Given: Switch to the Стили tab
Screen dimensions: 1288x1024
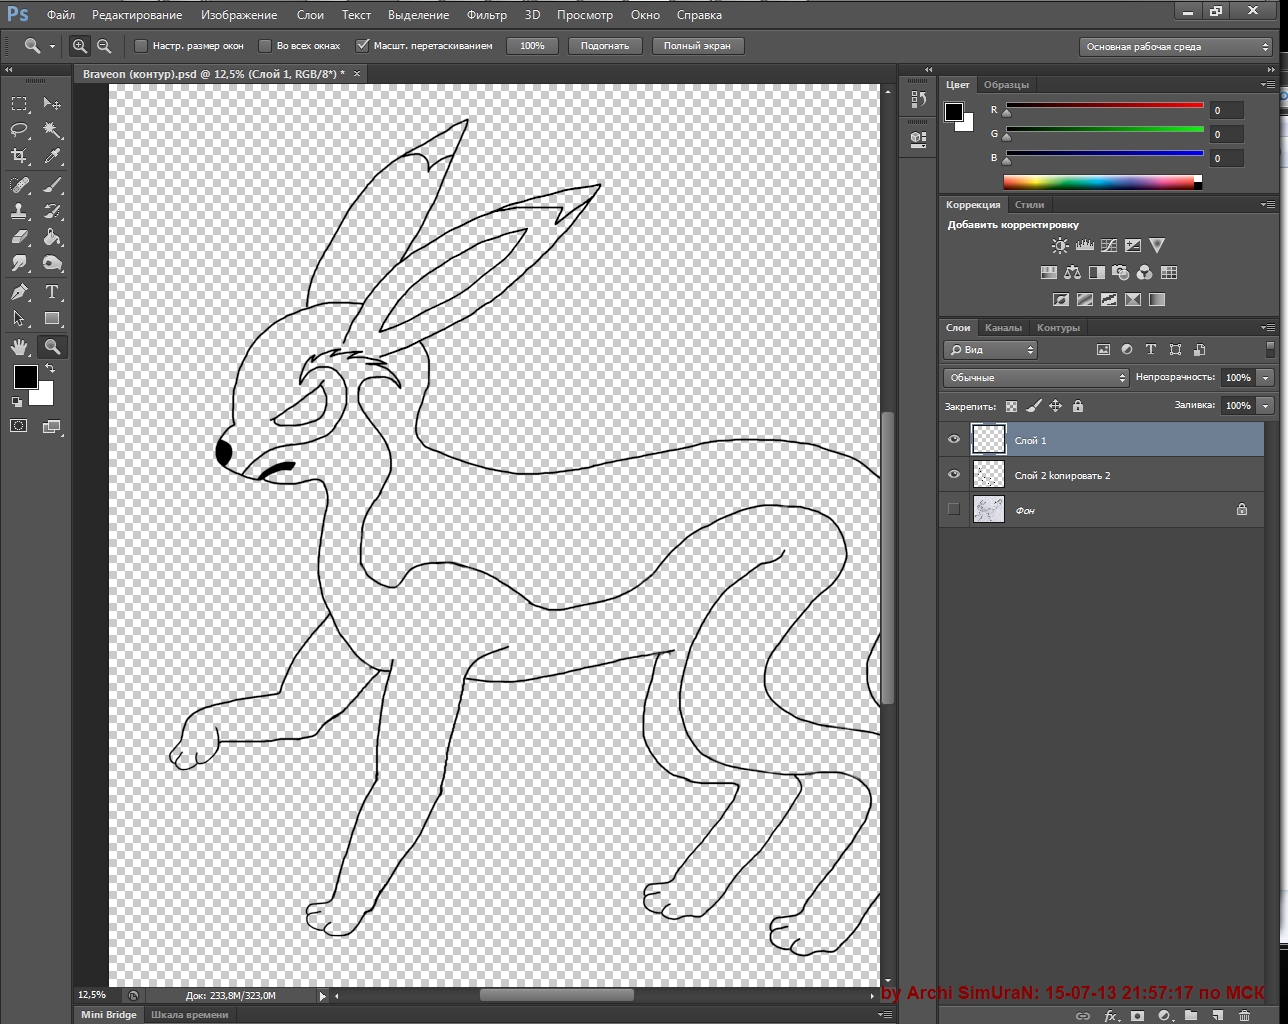Looking at the screenshot, I should point(1030,205).
